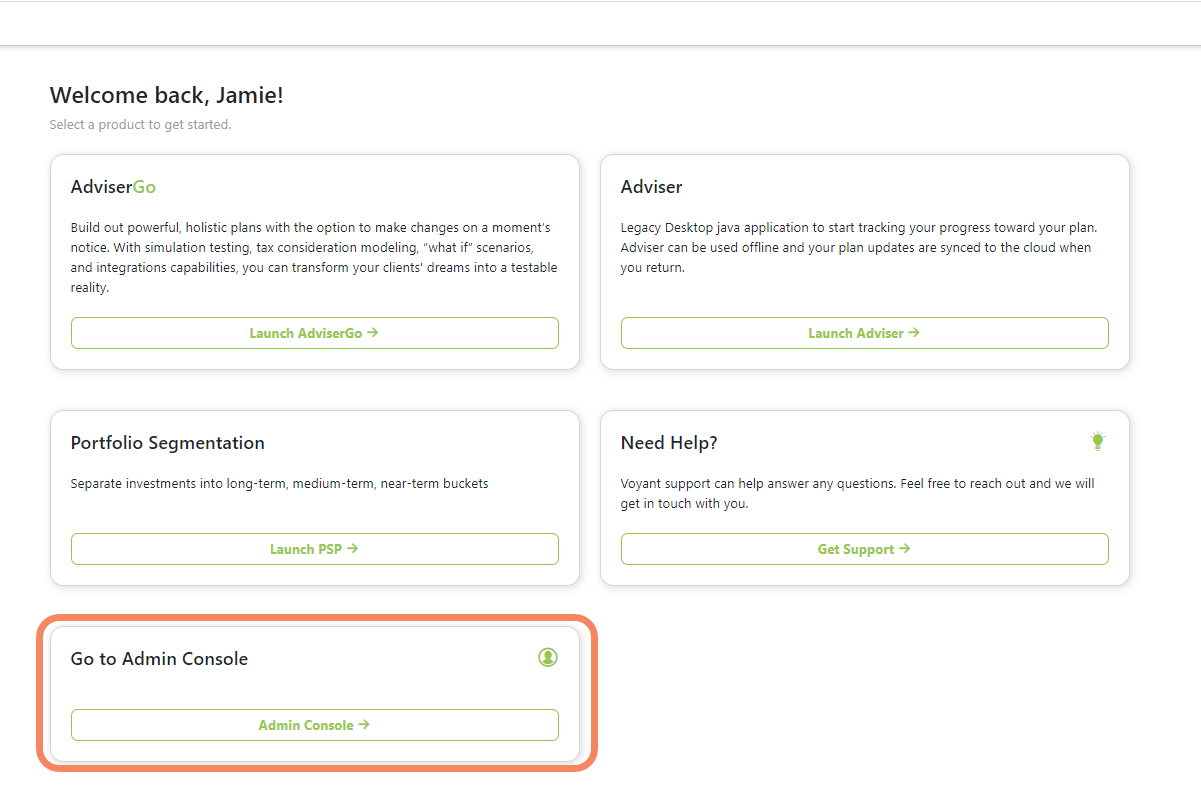Click the Go to Admin Console heading
Viewport: 1201px width, 787px height.
click(159, 659)
